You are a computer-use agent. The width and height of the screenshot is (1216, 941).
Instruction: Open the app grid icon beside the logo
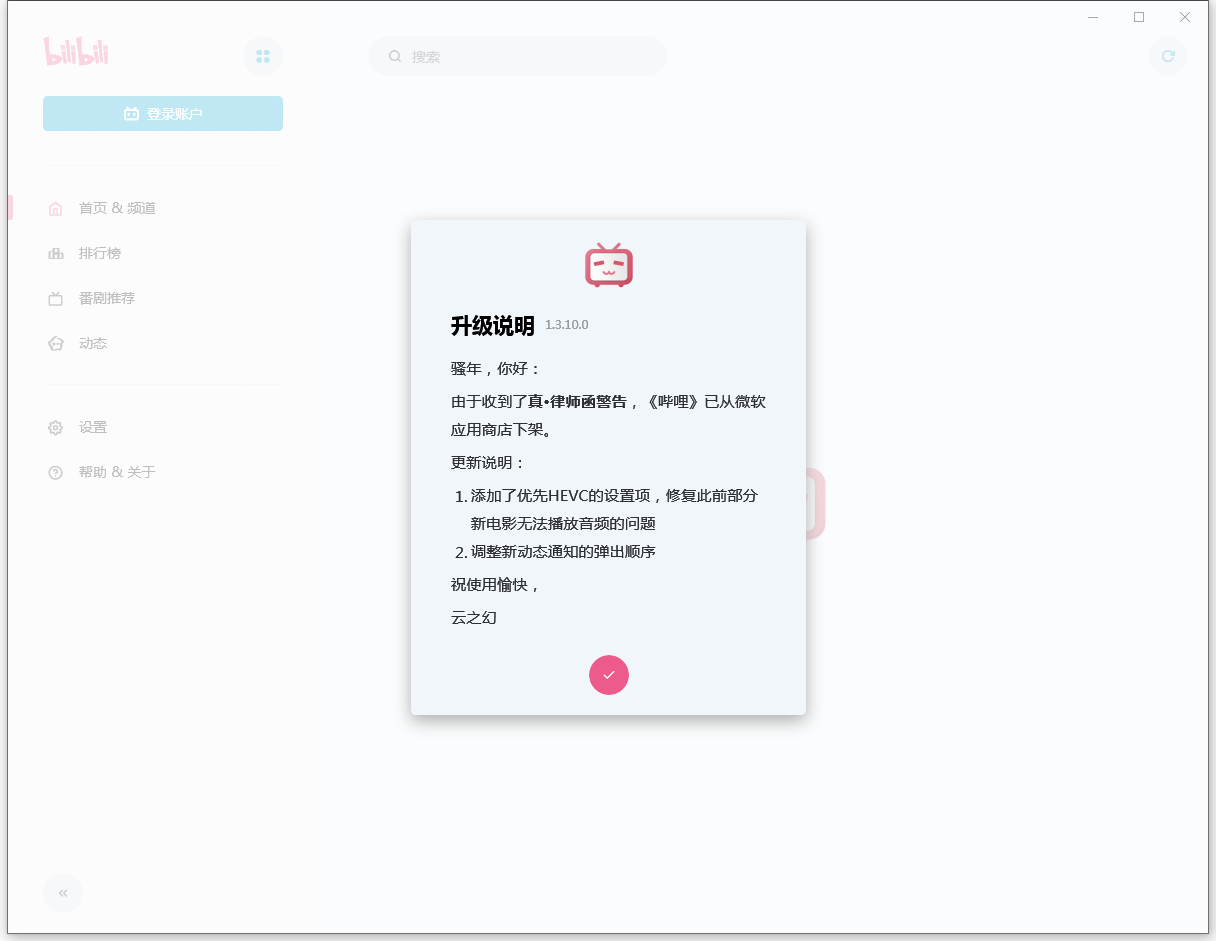click(263, 56)
